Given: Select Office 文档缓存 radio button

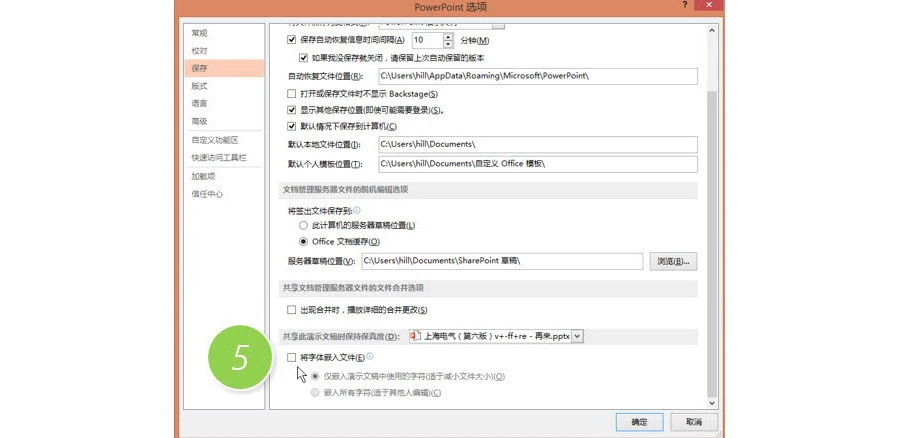Looking at the screenshot, I should tap(304, 242).
